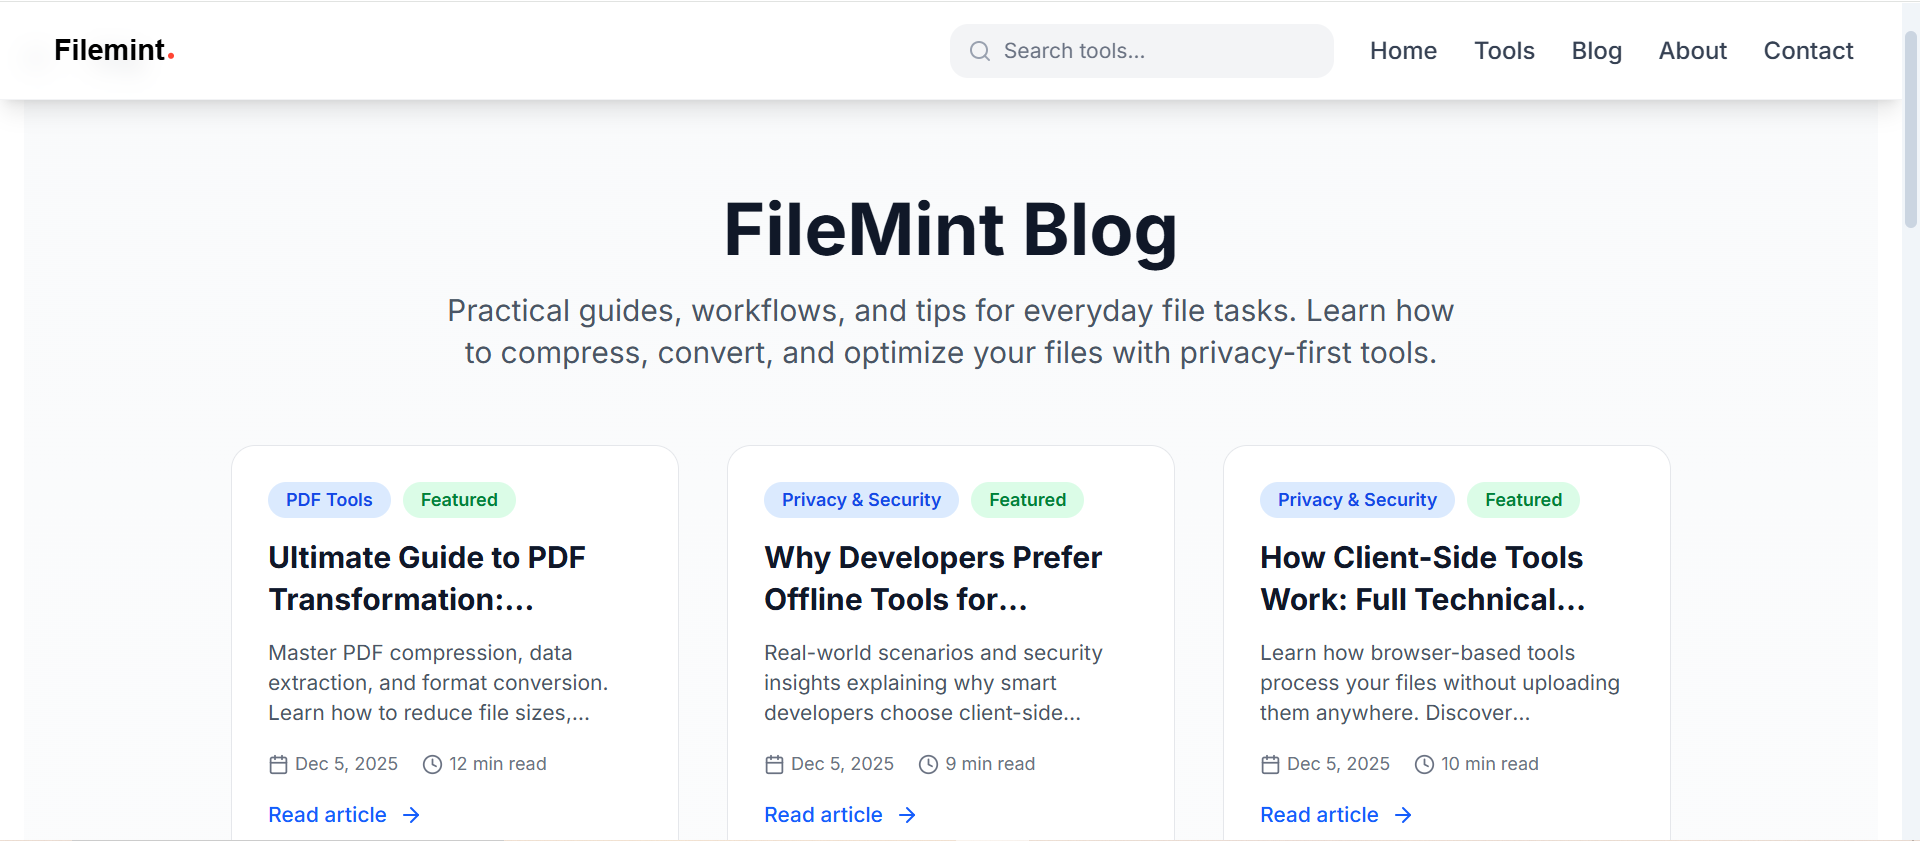Click the clock icon beside 10 min read
This screenshot has width=1920, height=841.
pyautogui.click(x=1424, y=765)
